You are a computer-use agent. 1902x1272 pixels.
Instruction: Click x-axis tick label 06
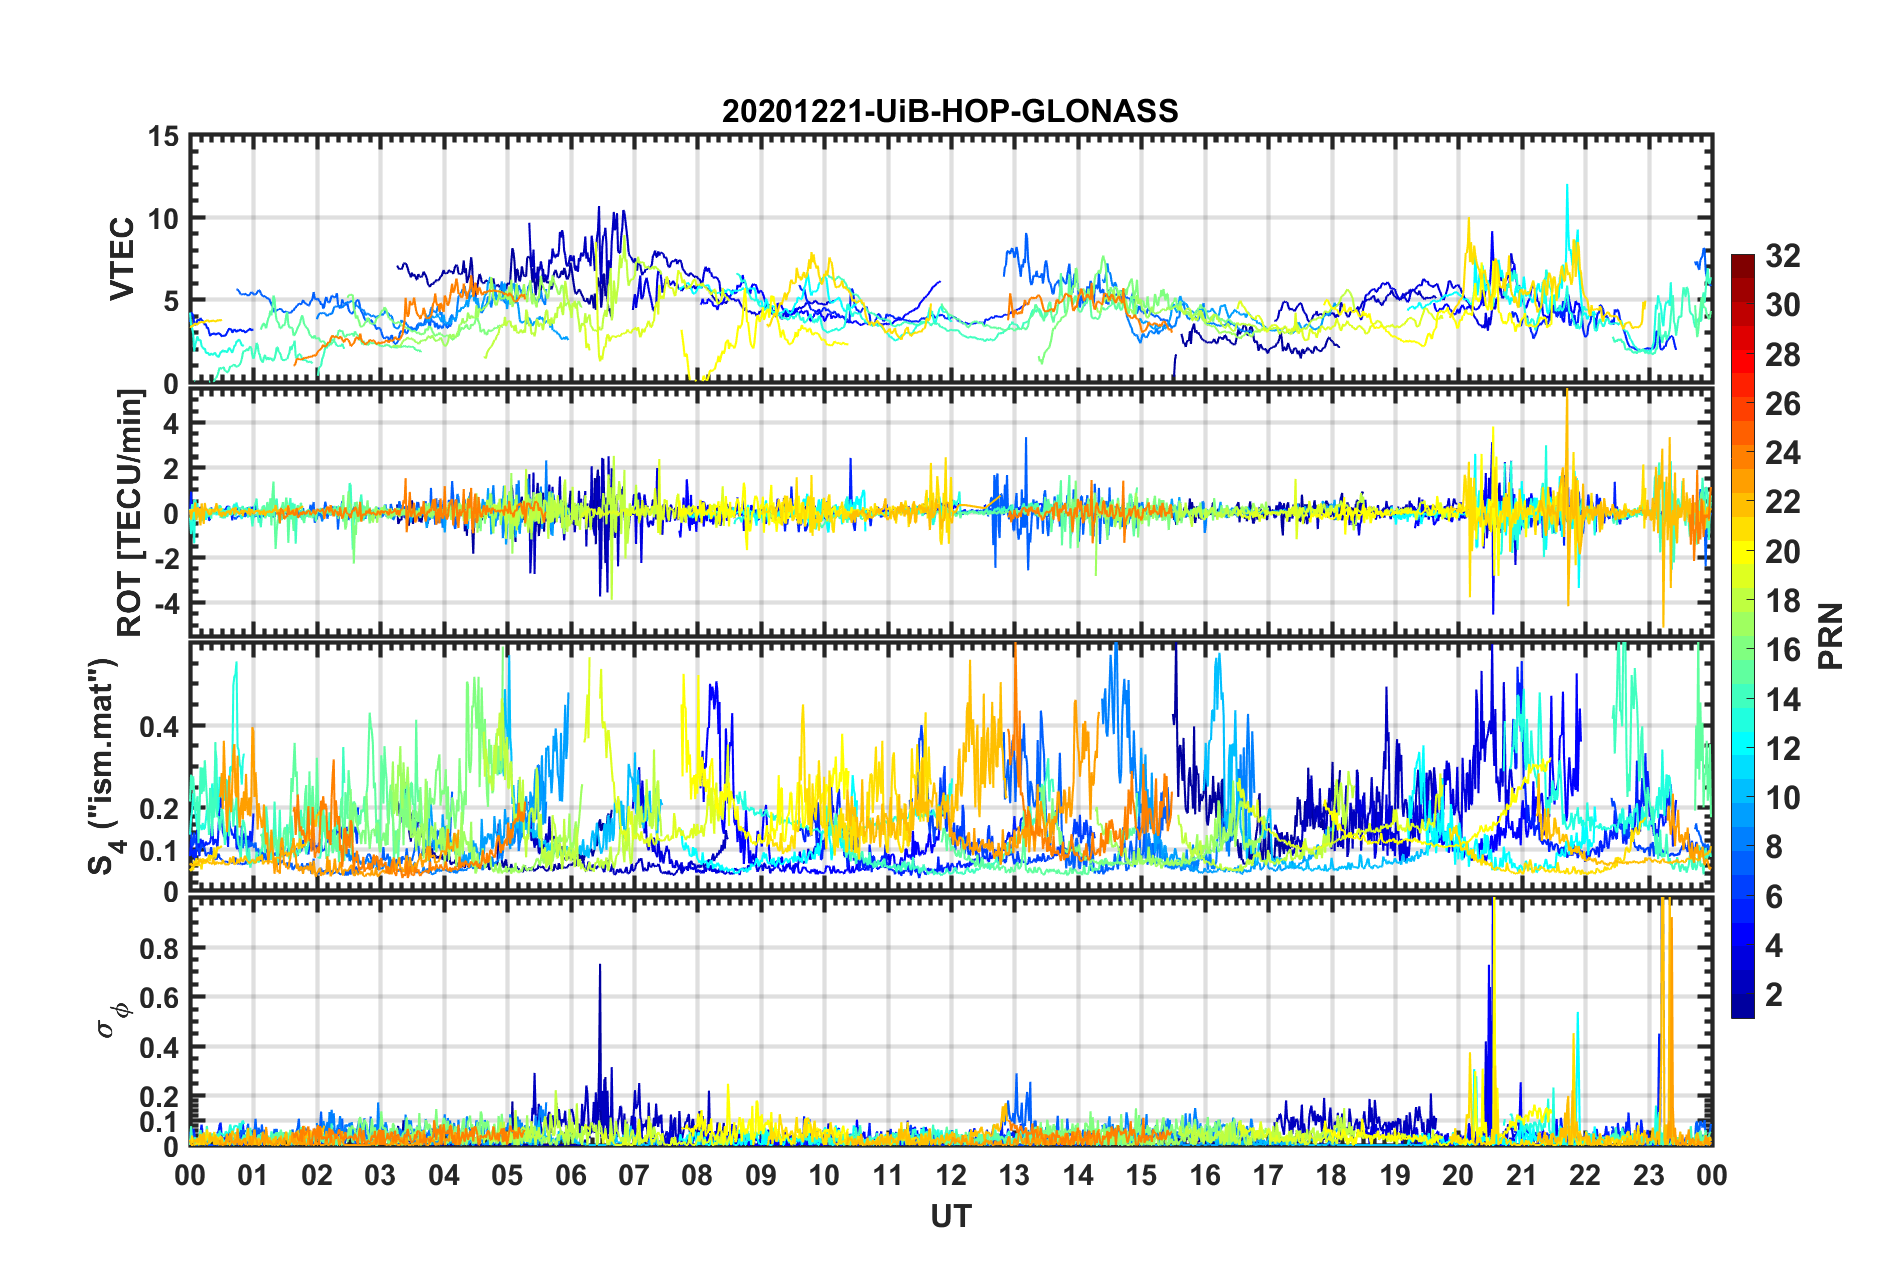(x=570, y=1175)
